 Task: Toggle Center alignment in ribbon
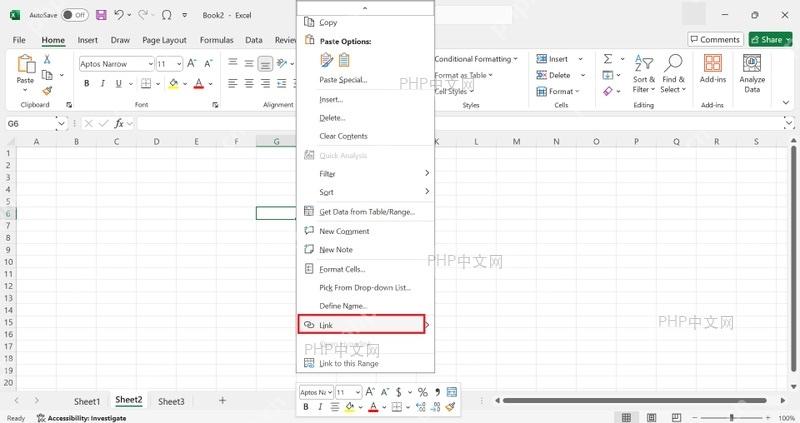249,83
